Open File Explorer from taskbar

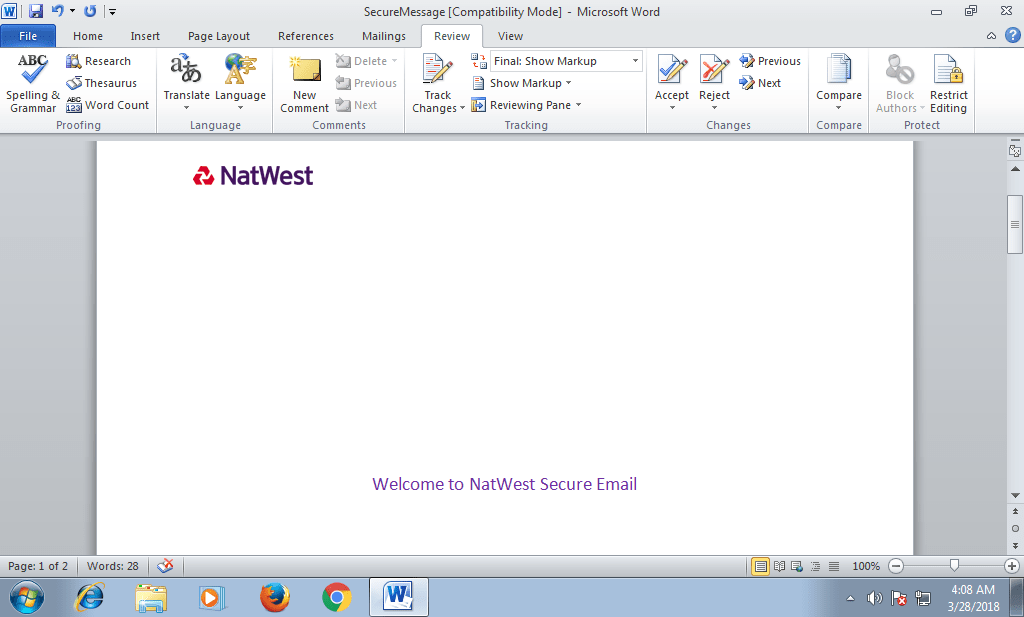(151, 597)
